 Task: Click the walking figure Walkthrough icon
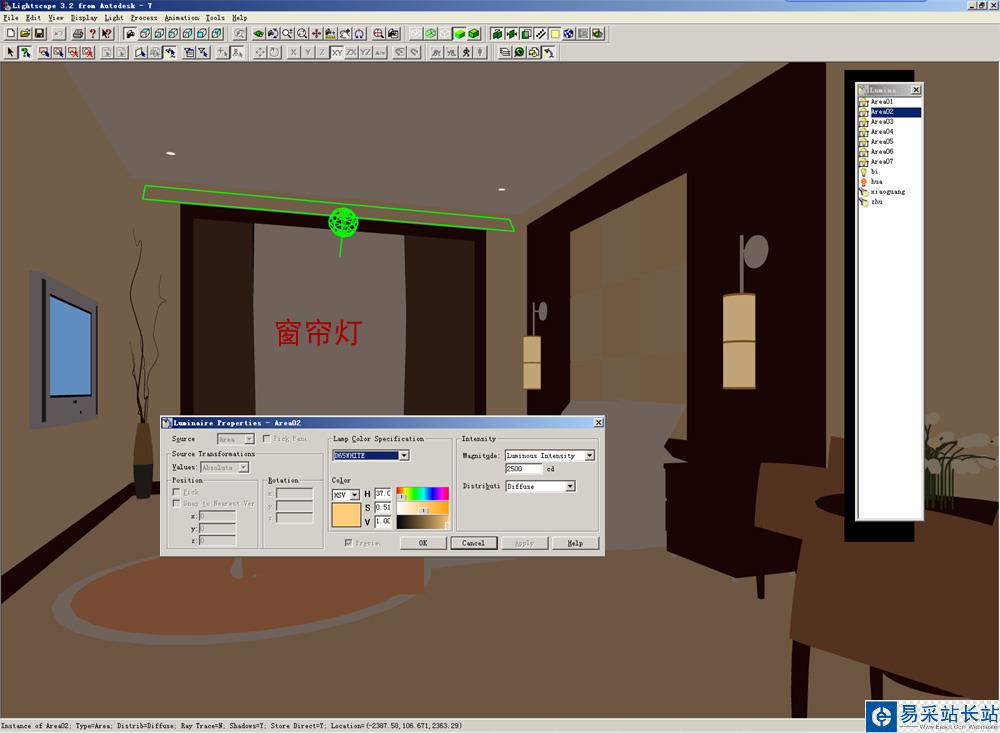[466, 52]
